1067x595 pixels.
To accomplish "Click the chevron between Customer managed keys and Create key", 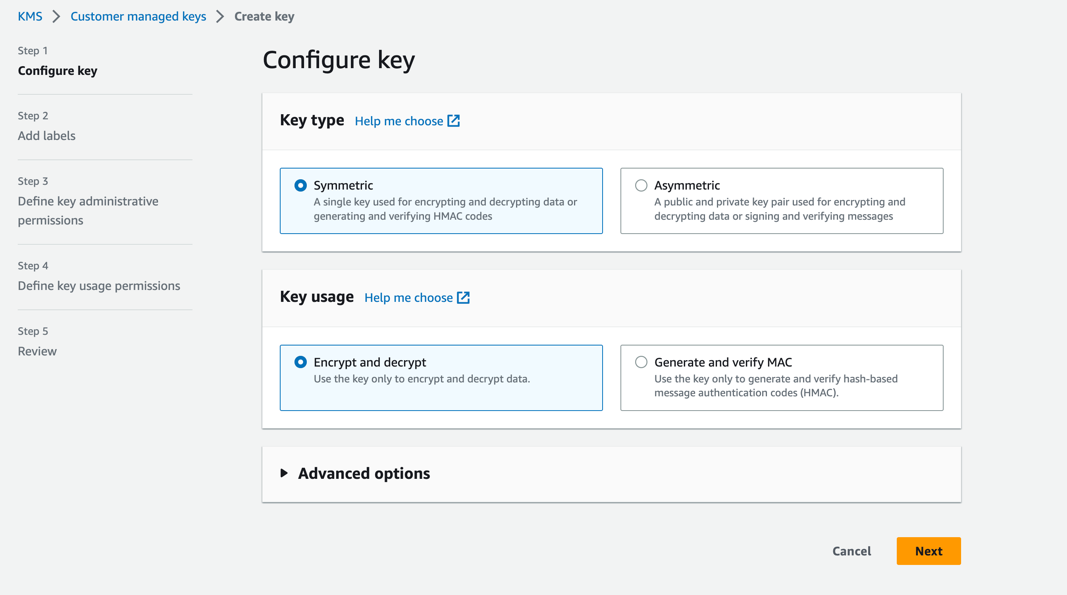I will (x=222, y=16).
